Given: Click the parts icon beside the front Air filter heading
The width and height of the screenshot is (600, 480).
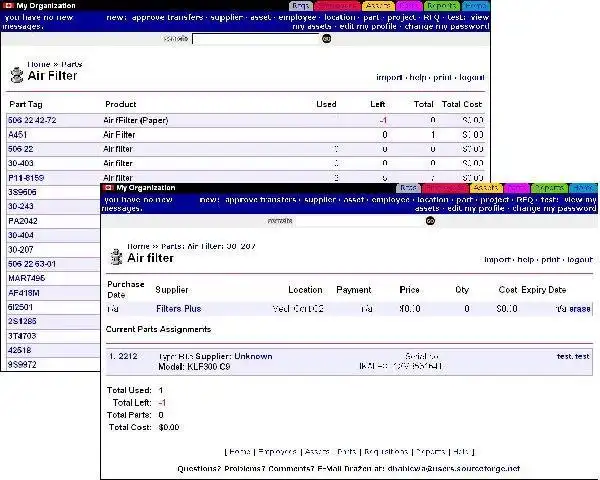Looking at the screenshot, I should point(116,257).
